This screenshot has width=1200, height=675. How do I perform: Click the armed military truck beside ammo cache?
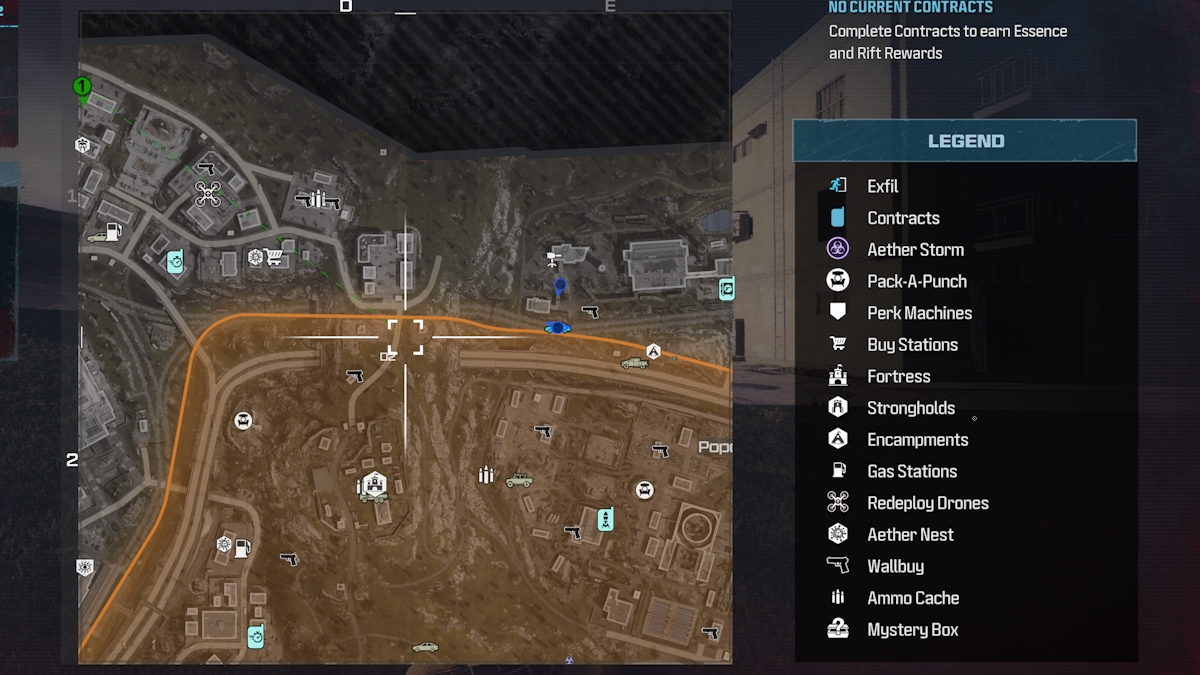(x=519, y=481)
